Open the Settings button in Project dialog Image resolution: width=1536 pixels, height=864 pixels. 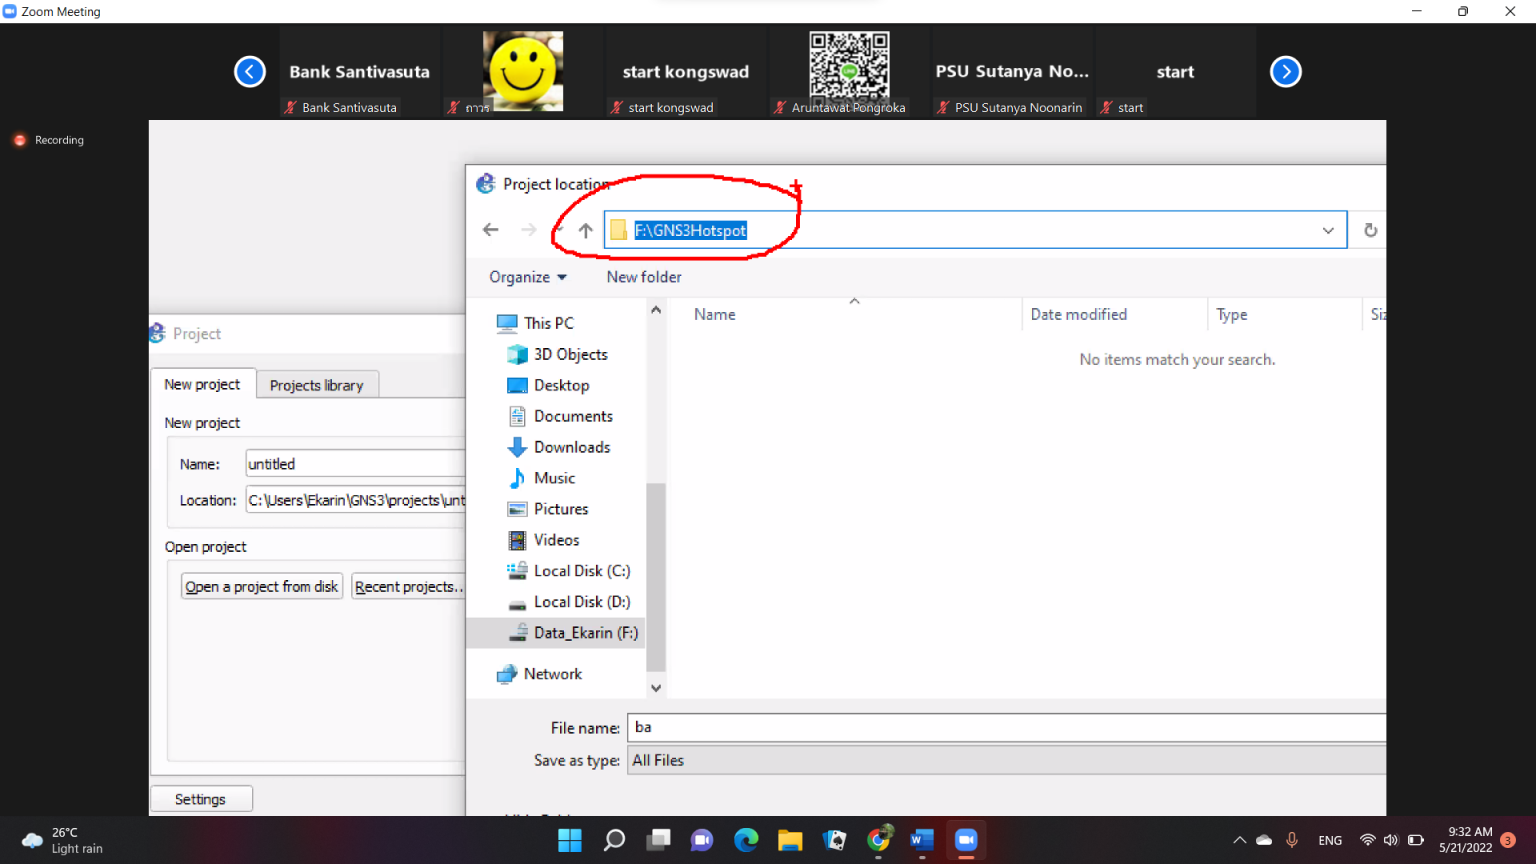(x=200, y=799)
